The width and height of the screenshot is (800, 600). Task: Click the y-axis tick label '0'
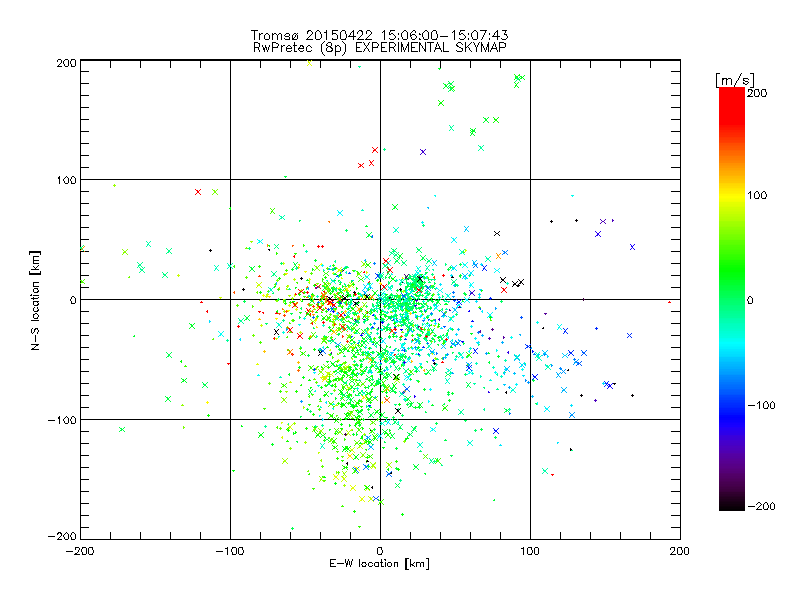click(73, 300)
